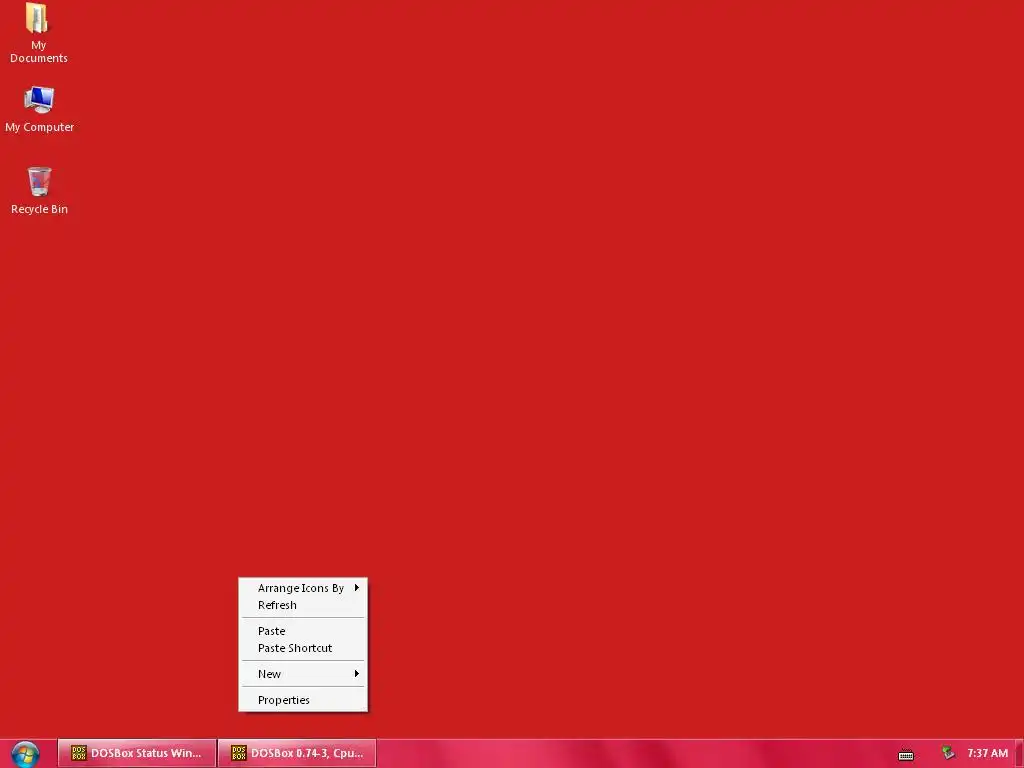Expand the New submenu

tap(303, 674)
